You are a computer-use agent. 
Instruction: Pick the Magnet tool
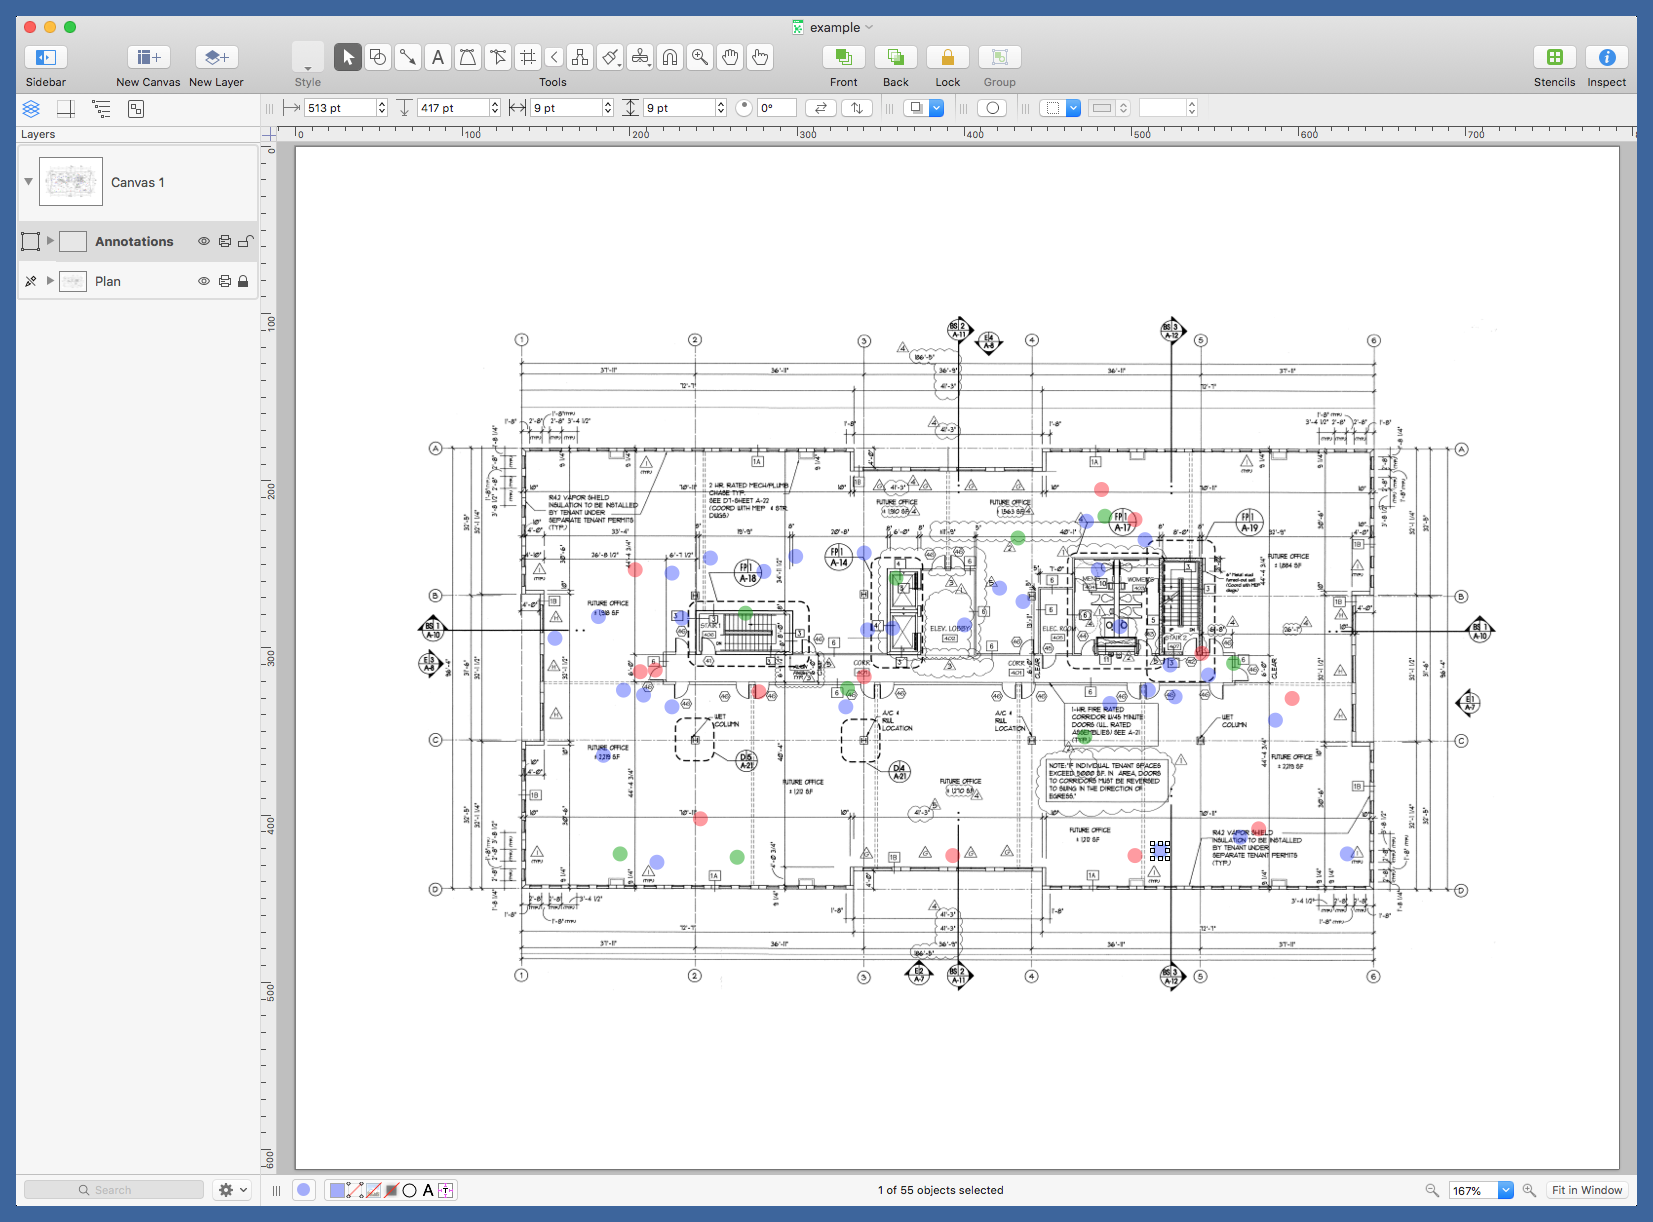pos(670,57)
